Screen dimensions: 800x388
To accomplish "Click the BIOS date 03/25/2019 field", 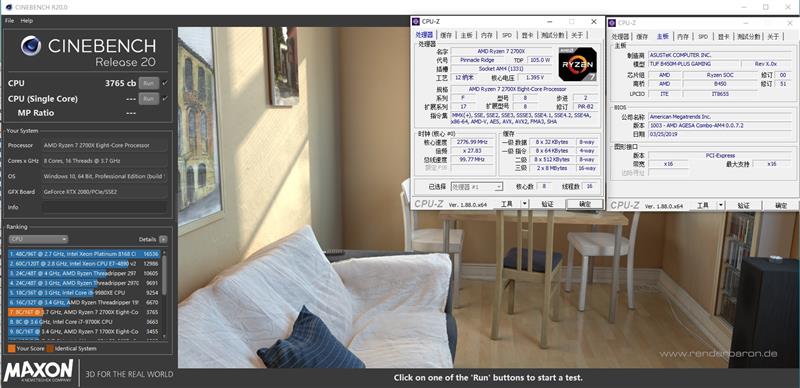I will [x=719, y=134].
